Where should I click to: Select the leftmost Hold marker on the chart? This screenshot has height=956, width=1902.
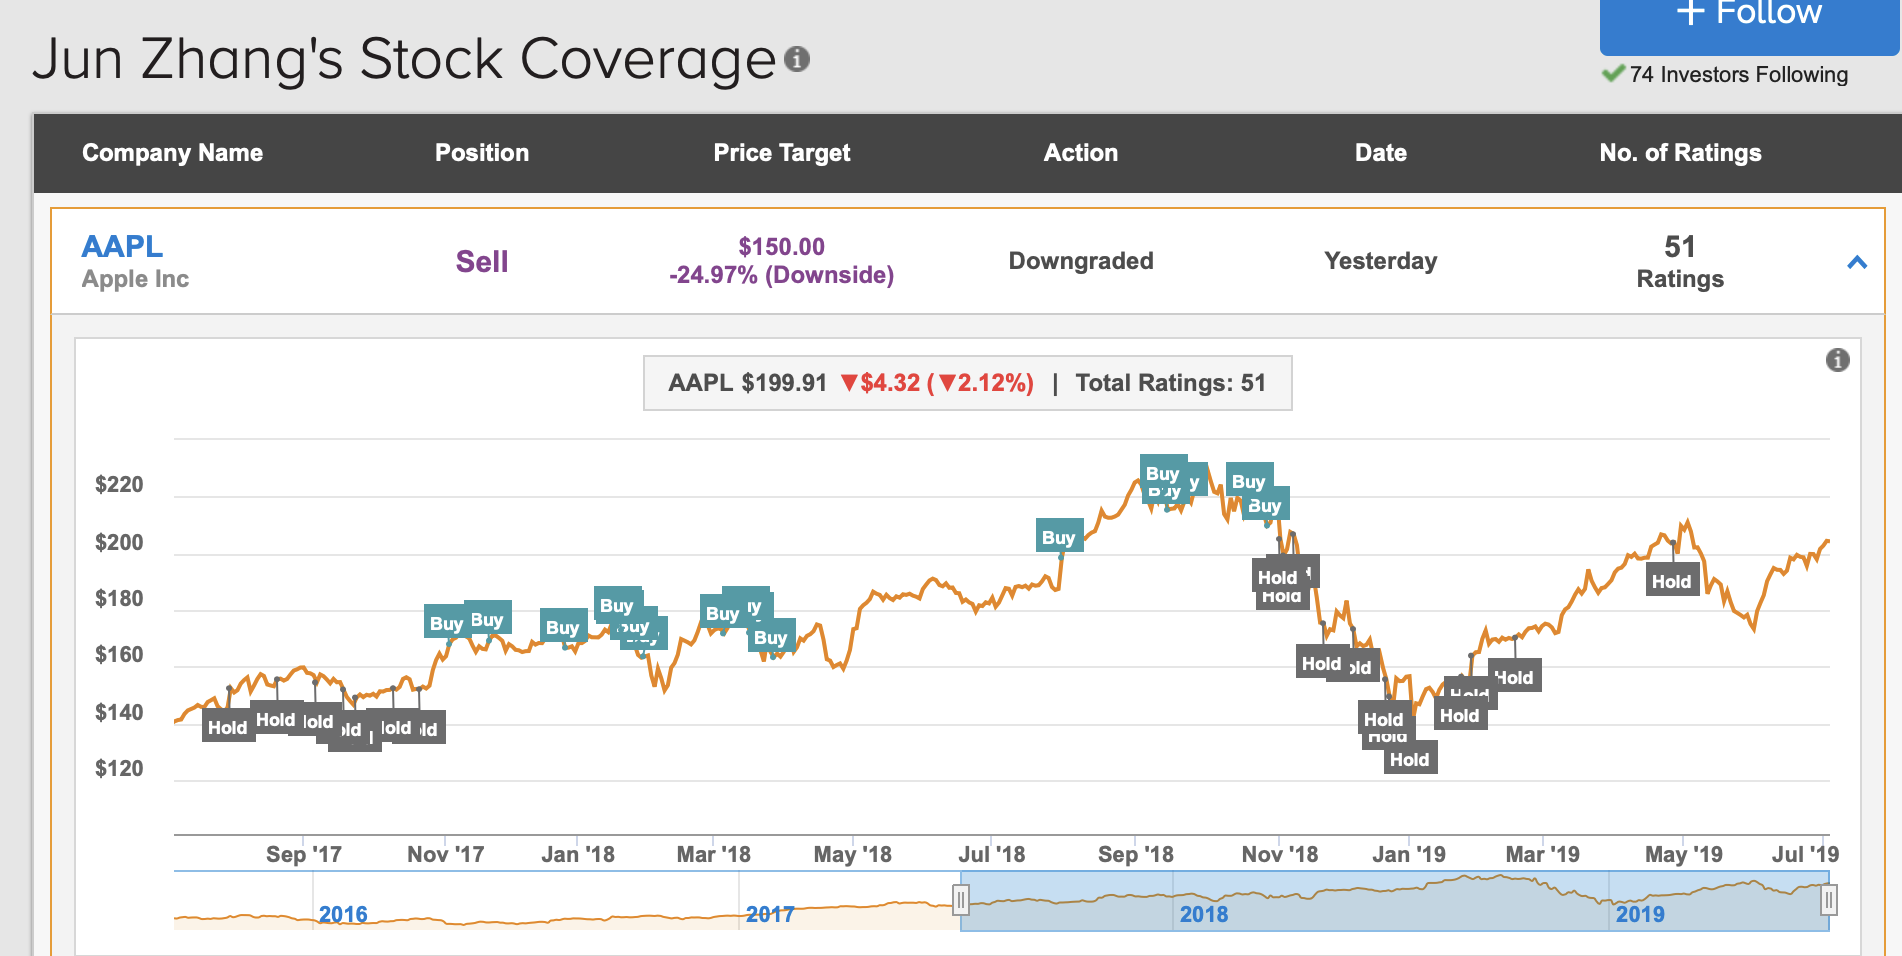(228, 727)
